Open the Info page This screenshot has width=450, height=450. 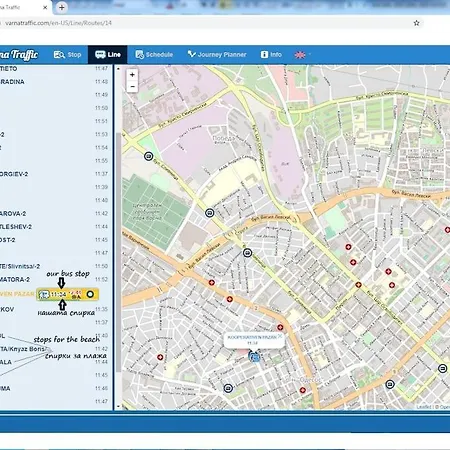click(271, 55)
